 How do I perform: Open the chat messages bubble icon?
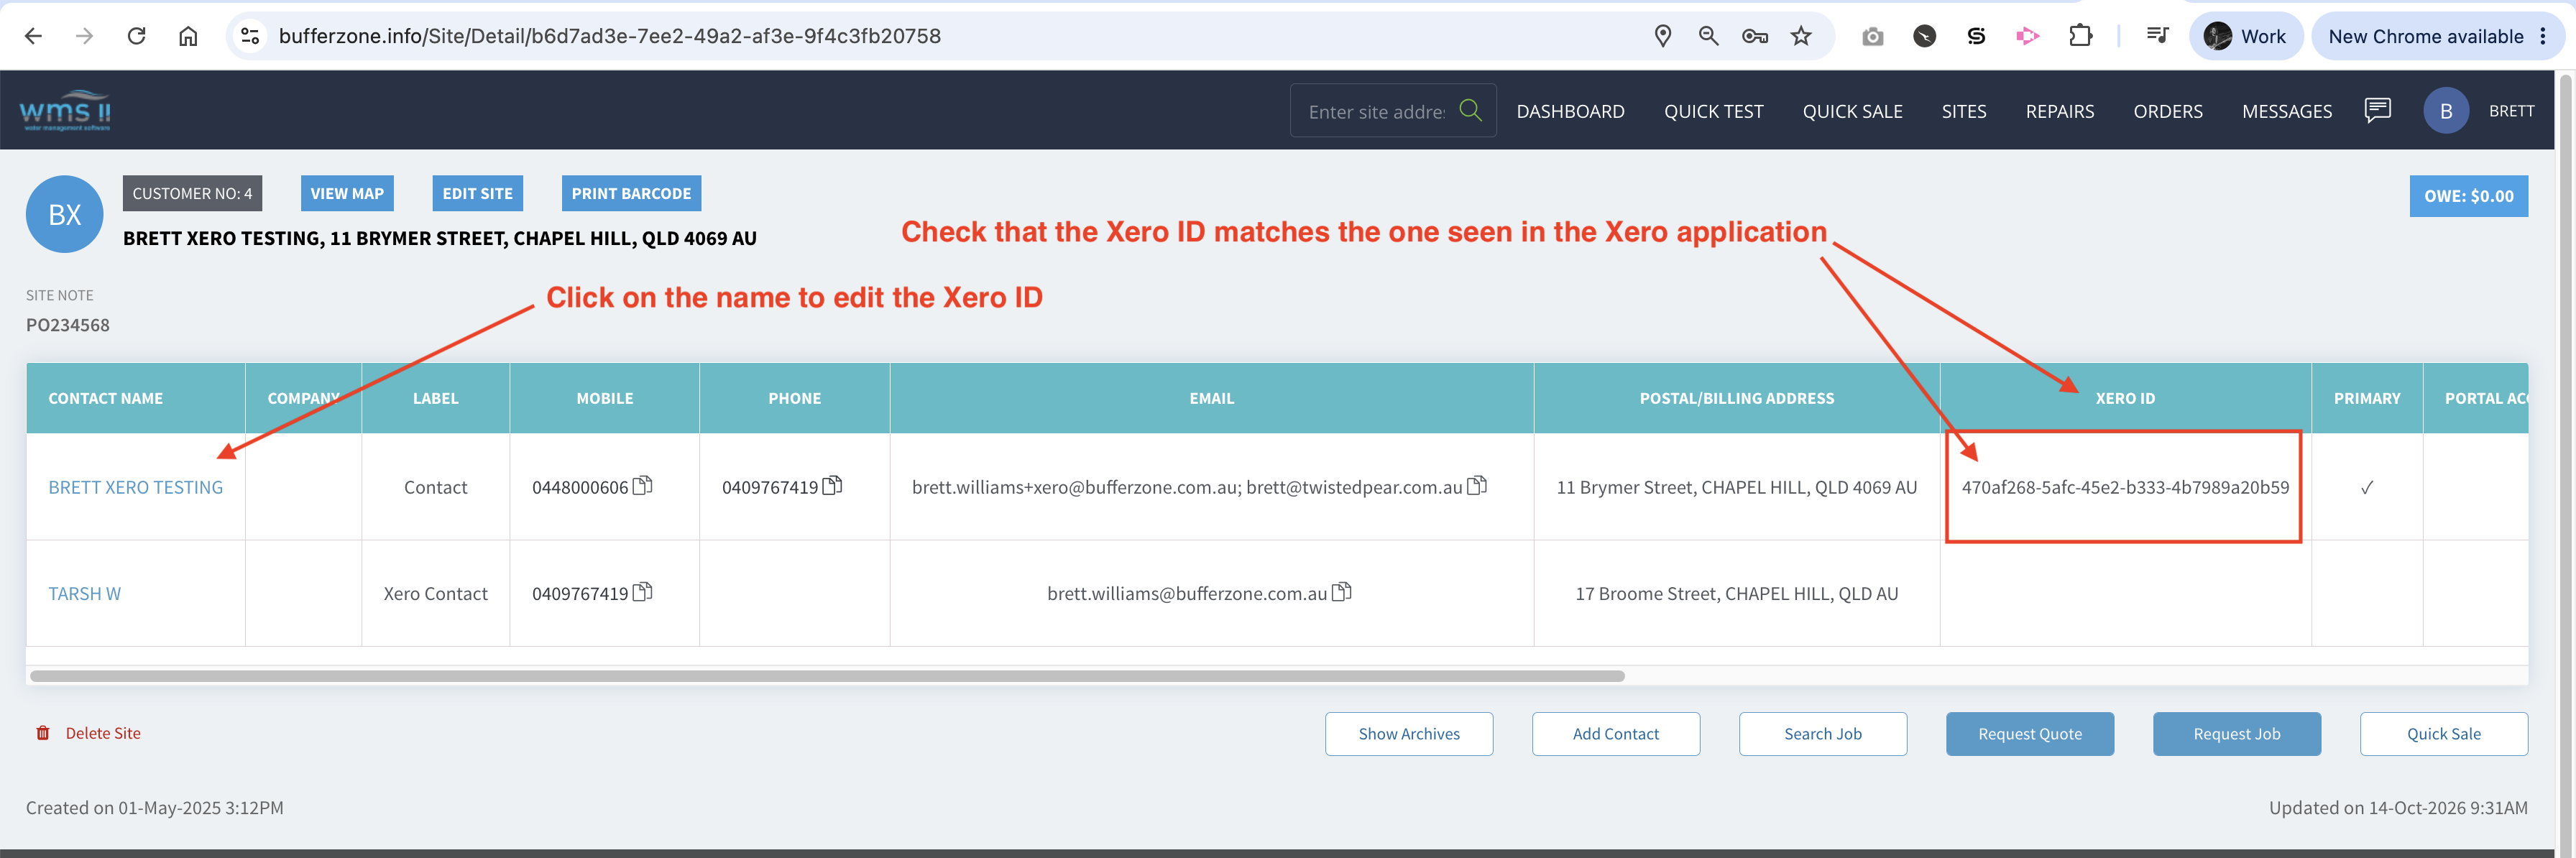pyautogui.click(x=2377, y=110)
